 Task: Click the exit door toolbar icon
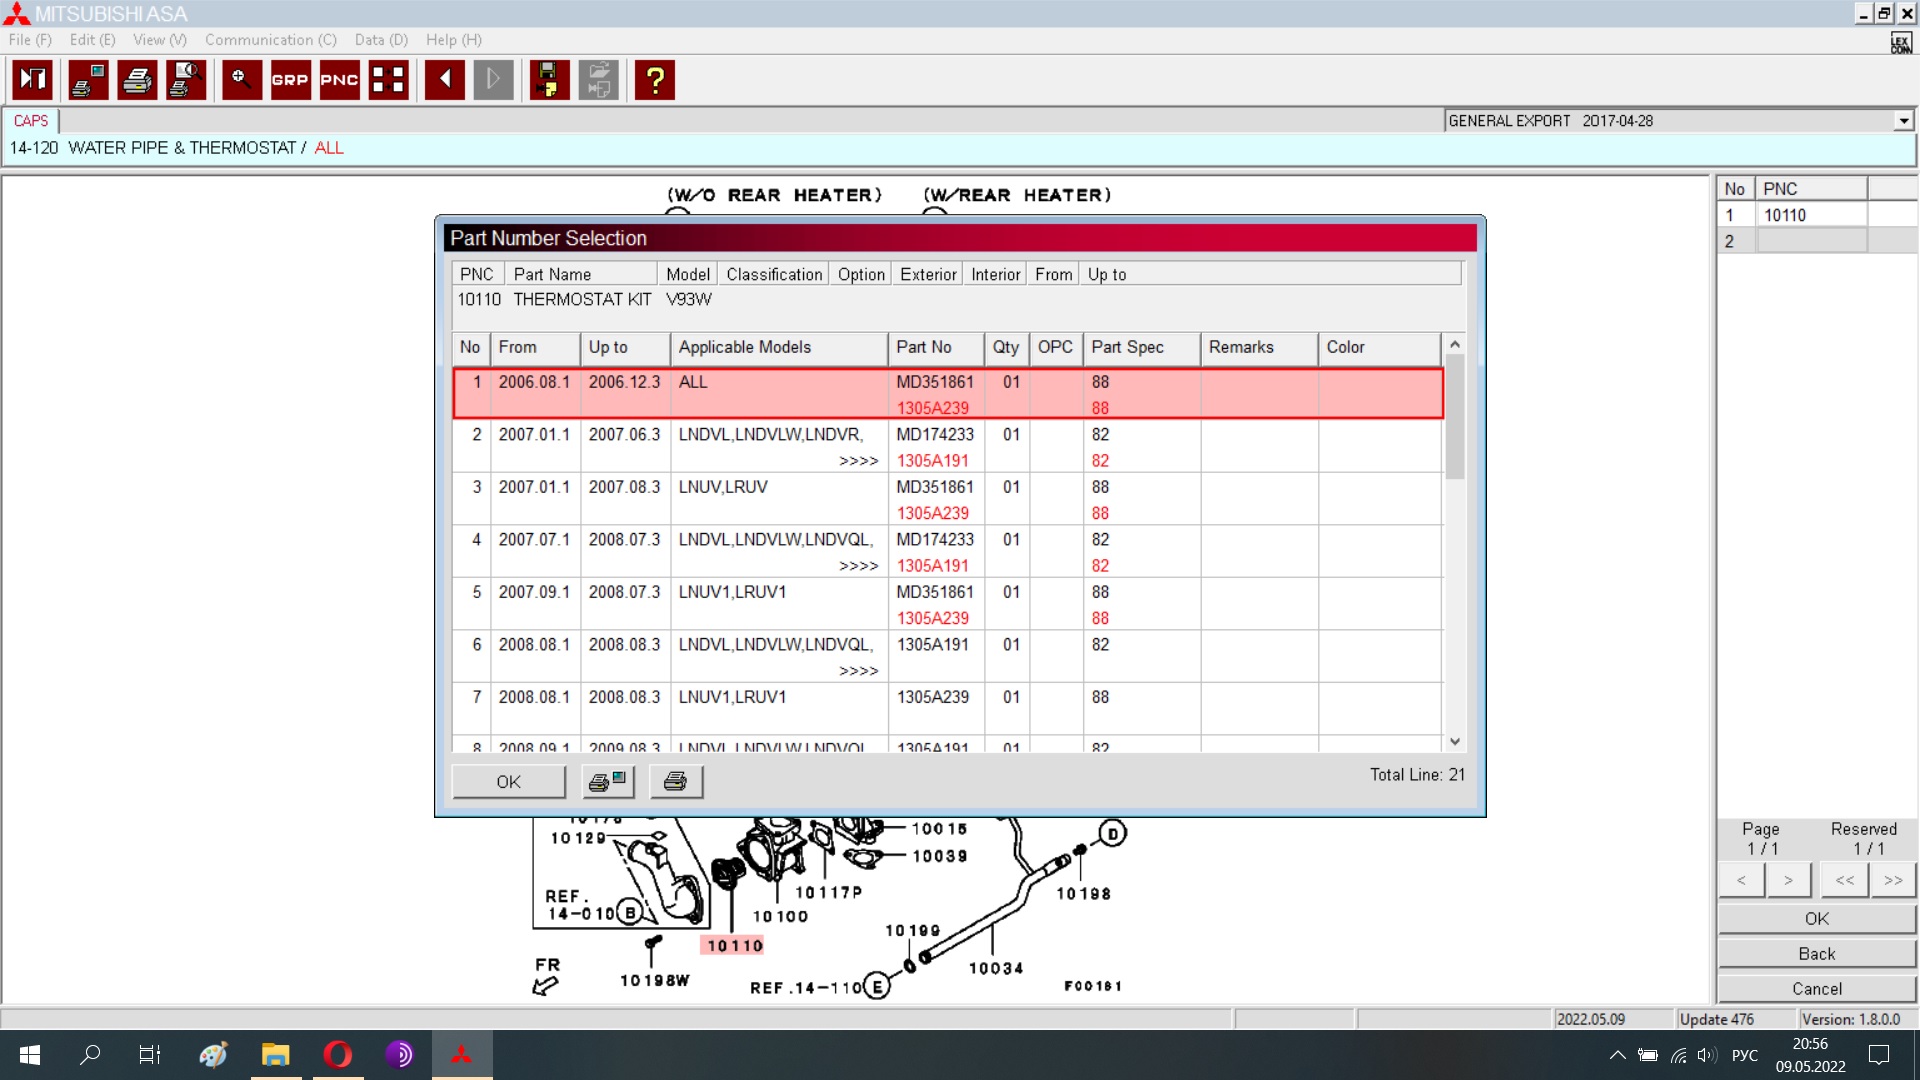tap(32, 80)
